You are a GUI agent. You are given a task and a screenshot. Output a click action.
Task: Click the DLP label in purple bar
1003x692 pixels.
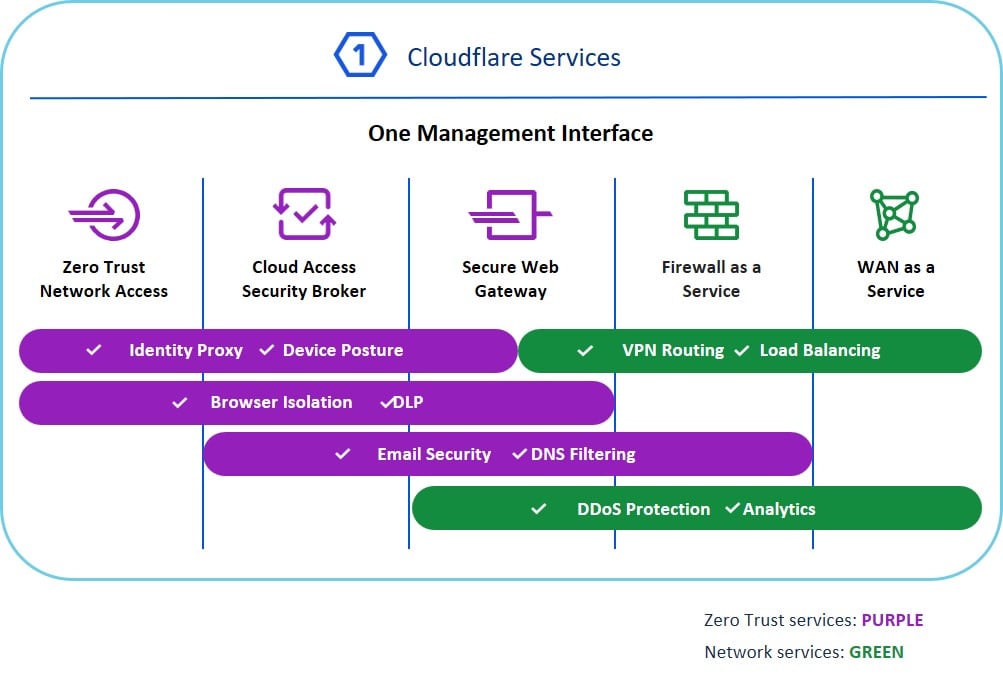click(x=408, y=402)
